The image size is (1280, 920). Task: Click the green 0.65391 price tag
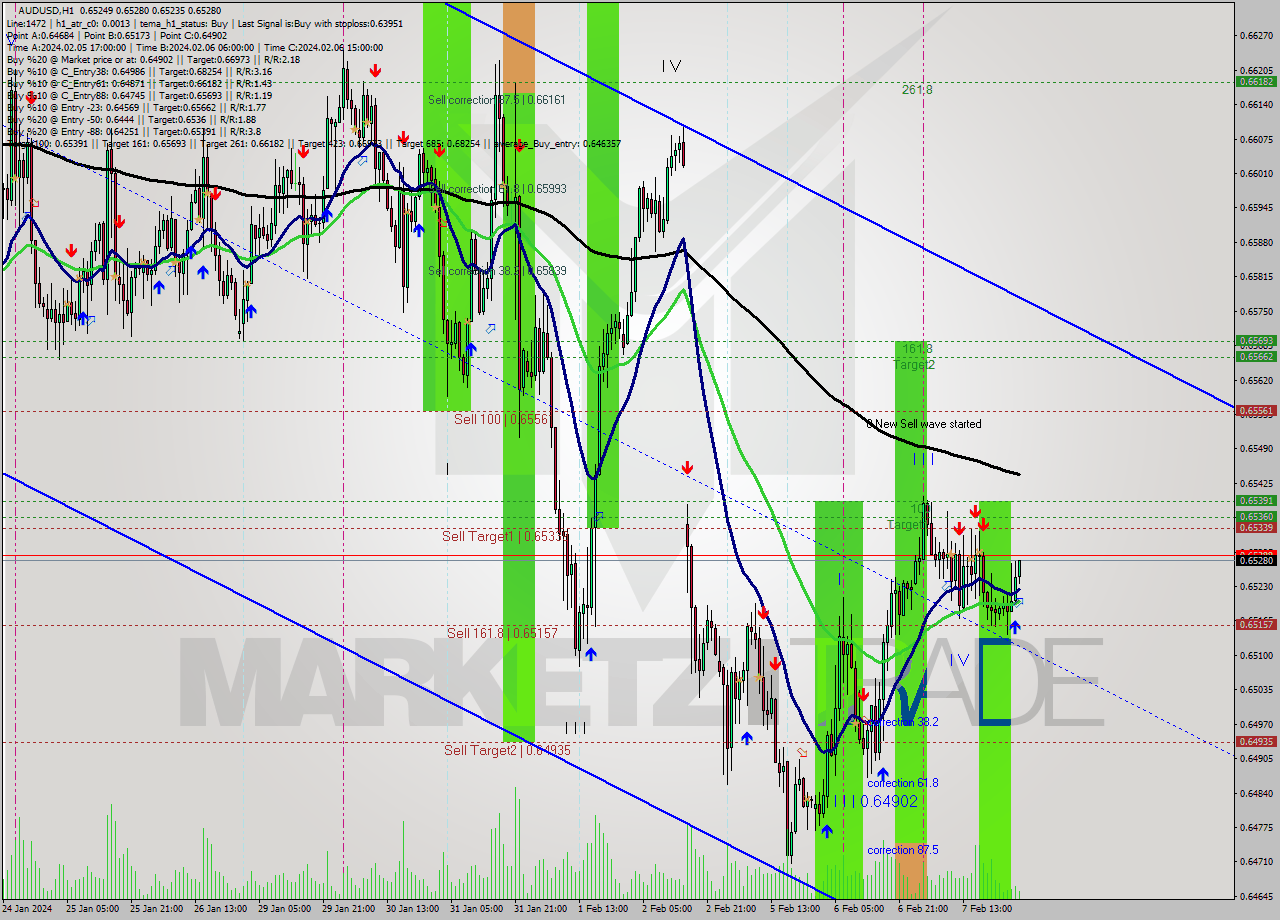point(1255,500)
